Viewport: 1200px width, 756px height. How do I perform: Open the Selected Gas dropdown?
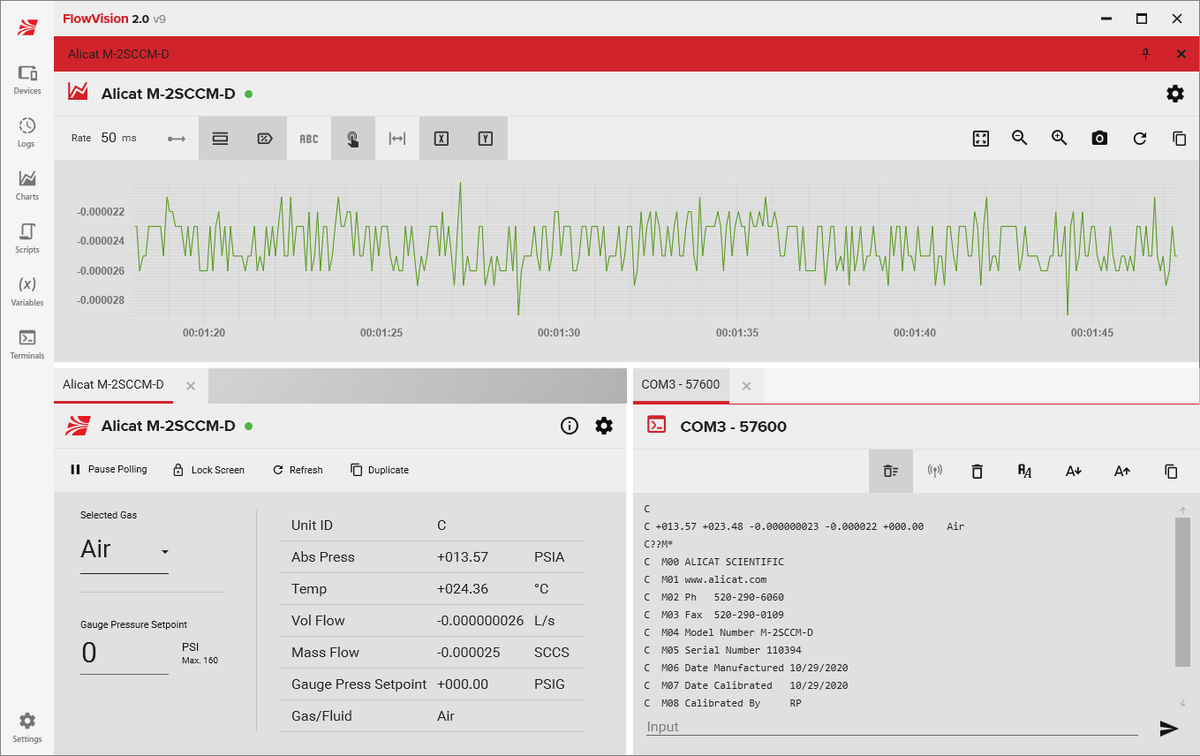click(x=125, y=550)
